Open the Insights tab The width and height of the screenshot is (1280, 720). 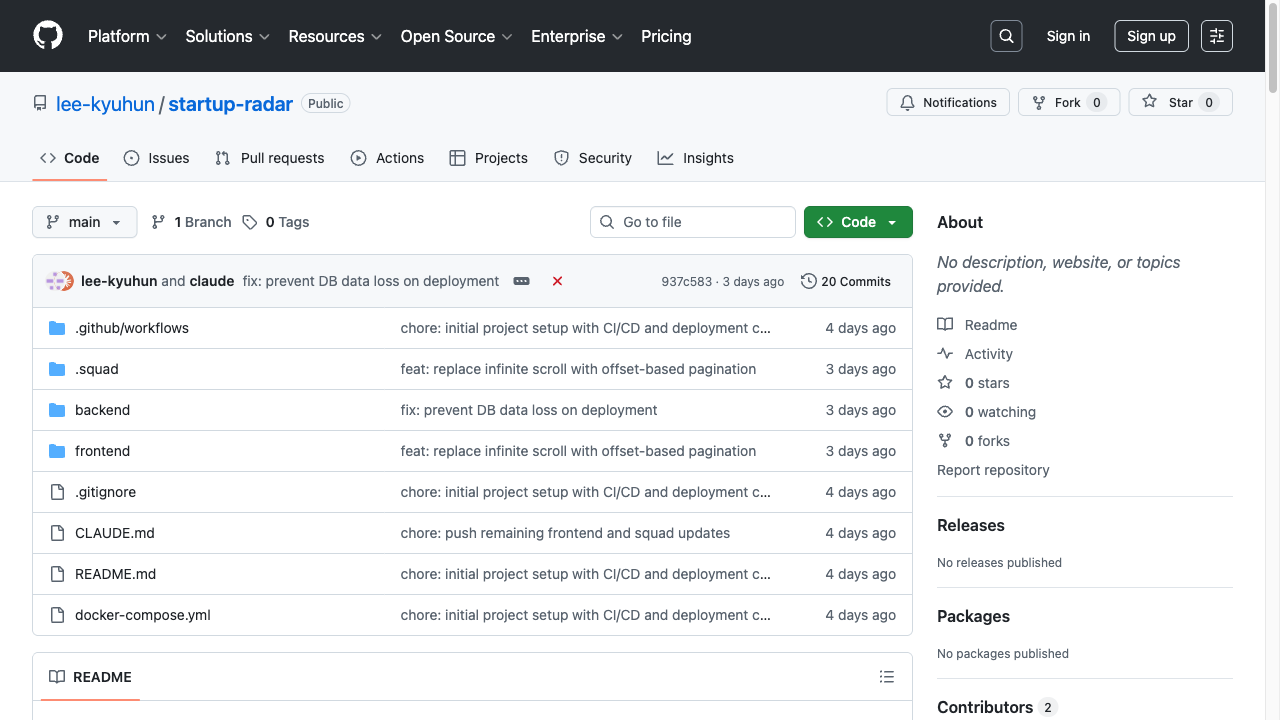coord(695,158)
